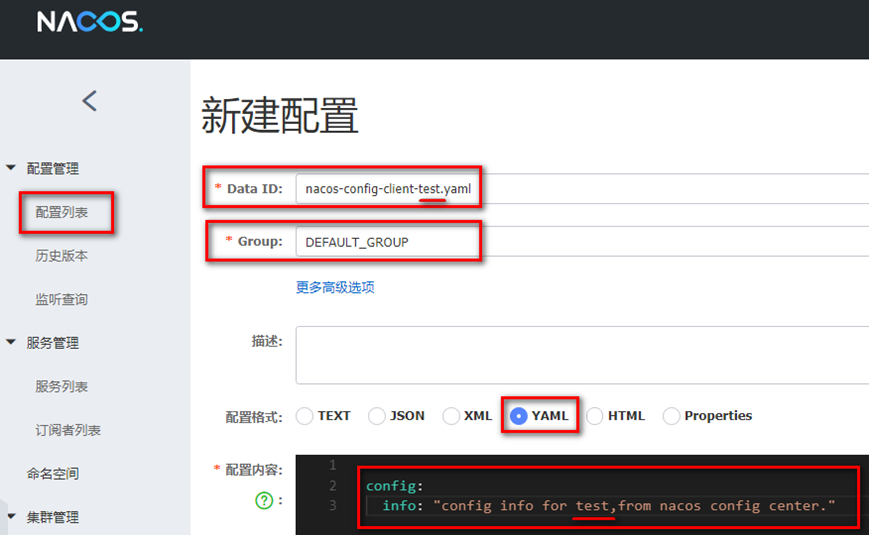This screenshot has width=869, height=535.
Task: Open 服务列表 in the sidebar
Action: 62,387
